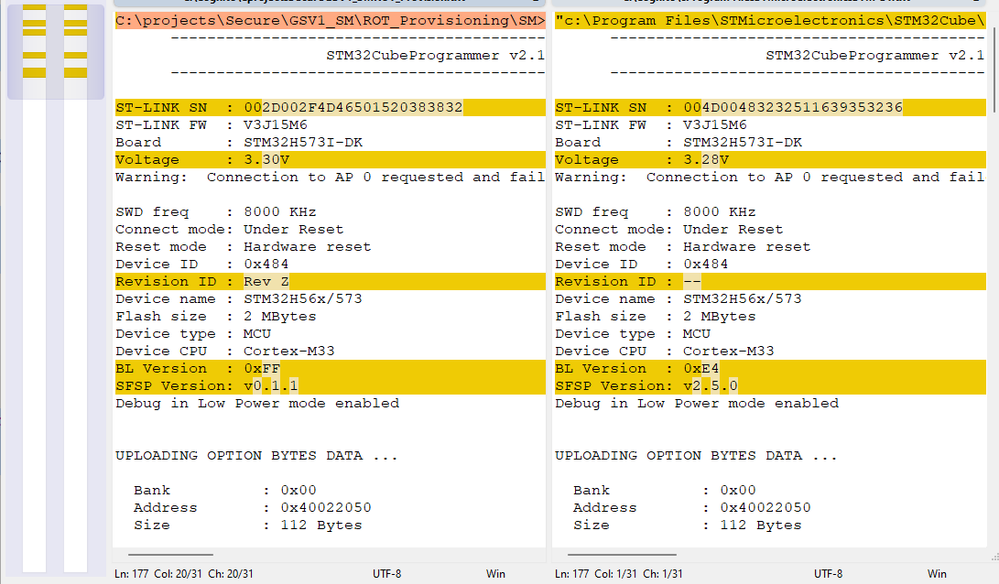Click right pane UPLOADING OPTION BYTES DATA line

pos(696,455)
